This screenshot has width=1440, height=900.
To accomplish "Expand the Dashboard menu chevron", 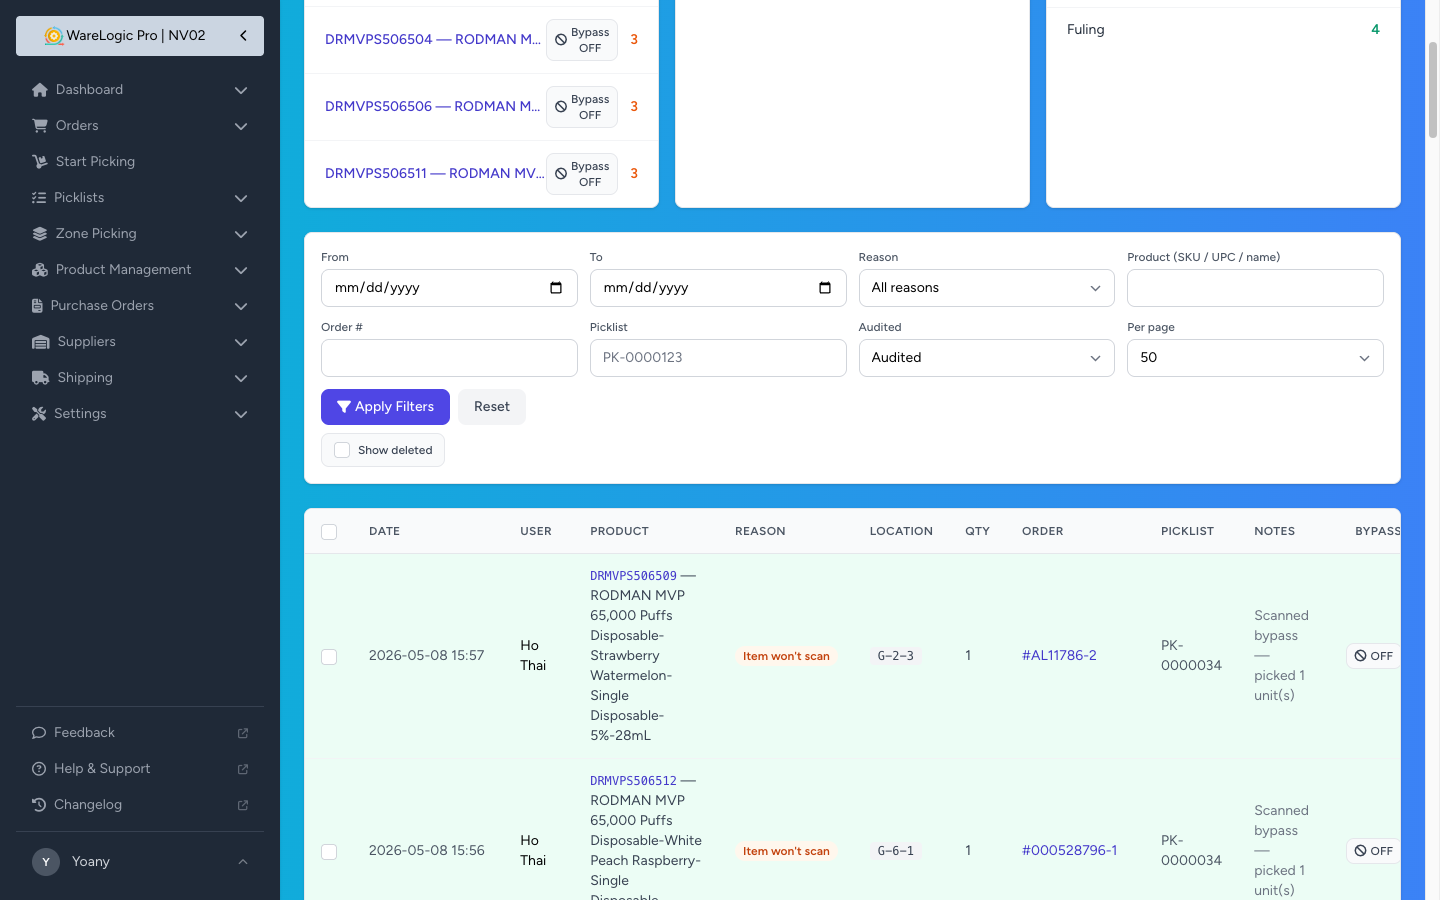I will tap(241, 90).
